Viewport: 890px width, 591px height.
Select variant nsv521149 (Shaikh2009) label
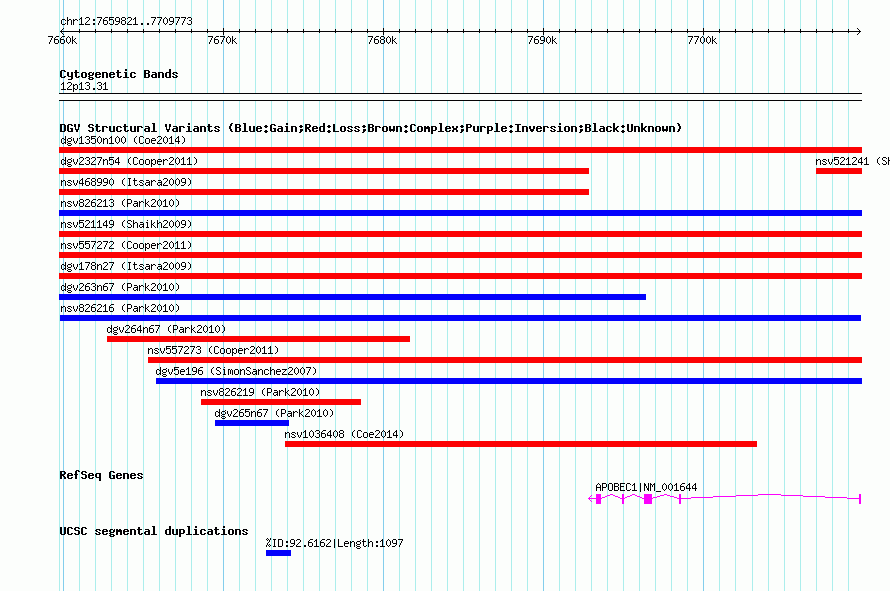126,224
